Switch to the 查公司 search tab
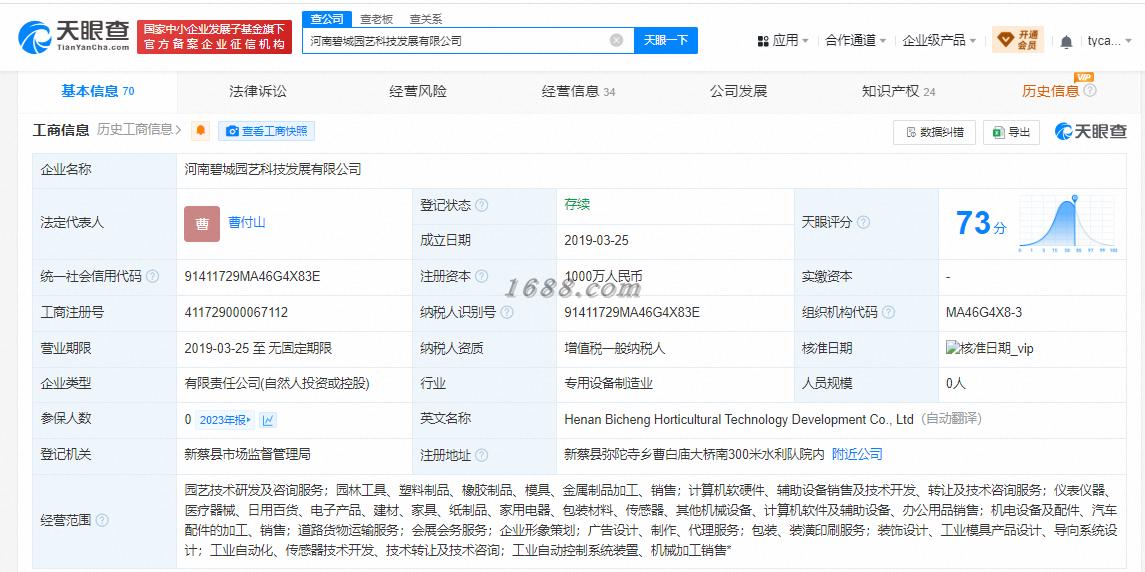 [326, 19]
